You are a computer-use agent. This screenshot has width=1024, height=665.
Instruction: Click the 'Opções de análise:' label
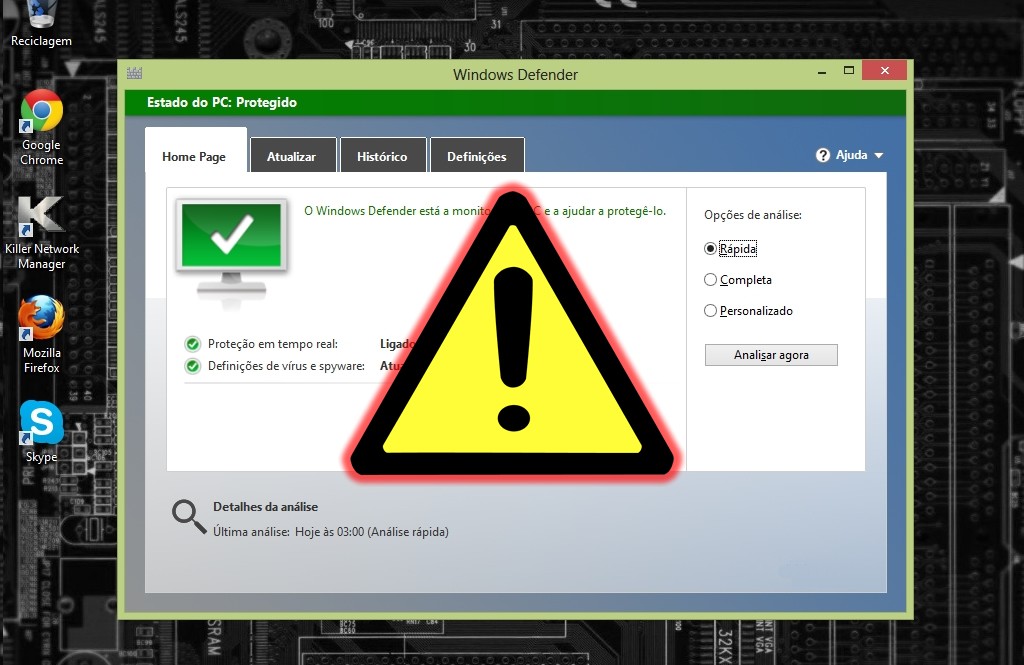pyautogui.click(x=753, y=215)
